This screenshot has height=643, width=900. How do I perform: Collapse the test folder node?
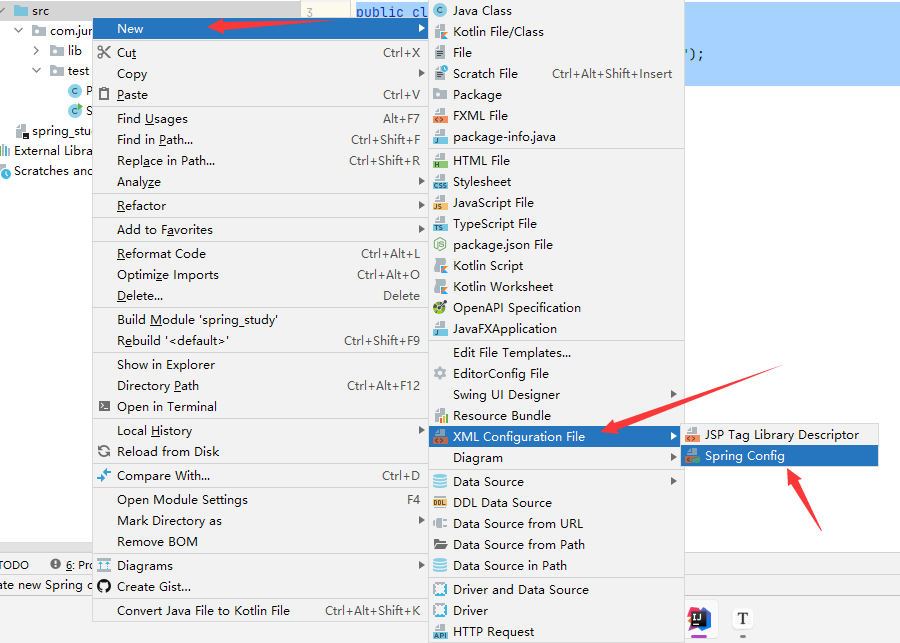tap(37, 71)
